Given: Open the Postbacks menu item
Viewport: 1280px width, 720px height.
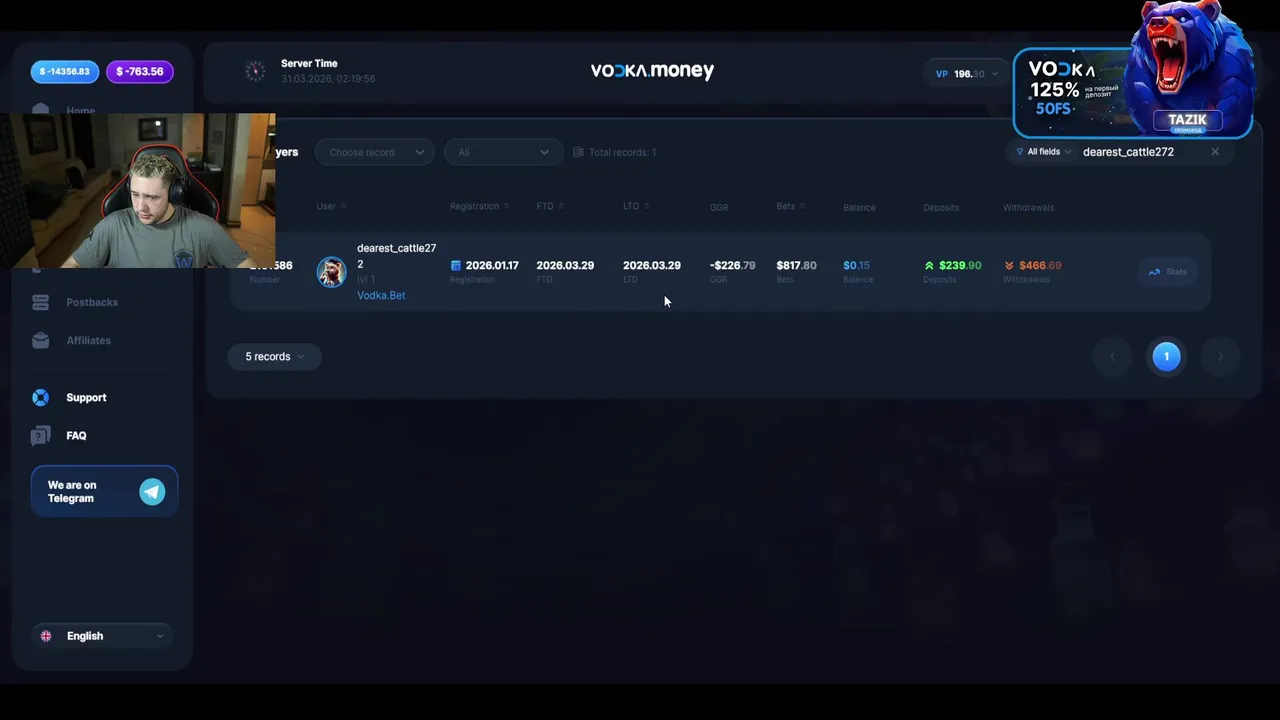Looking at the screenshot, I should (92, 302).
